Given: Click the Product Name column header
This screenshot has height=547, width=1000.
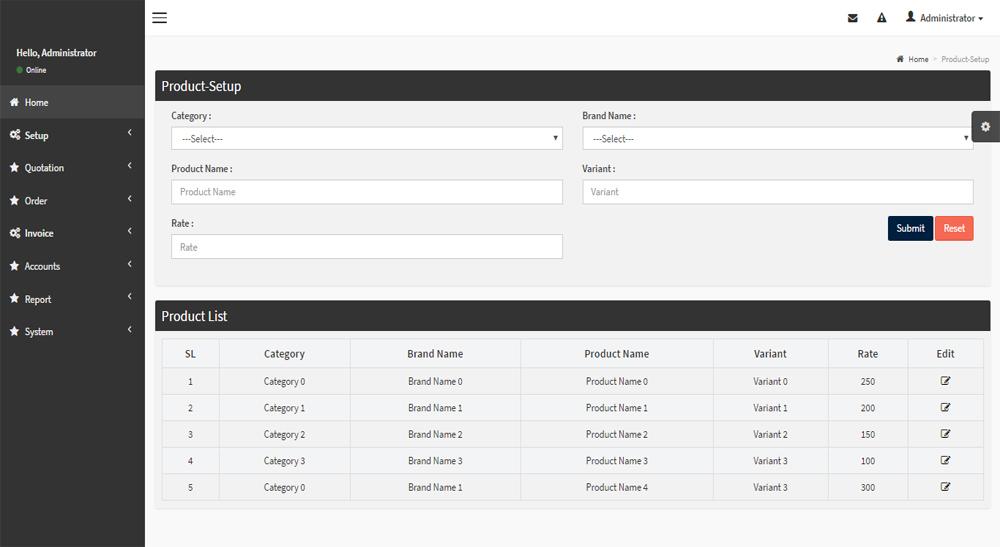Looking at the screenshot, I should click(x=617, y=354).
